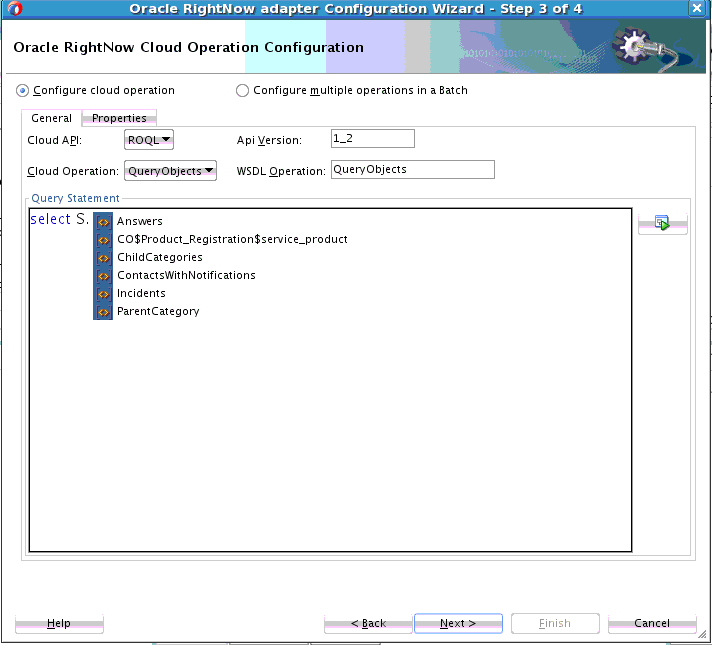Choose Incidents from the suggestions

pos(141,293)
